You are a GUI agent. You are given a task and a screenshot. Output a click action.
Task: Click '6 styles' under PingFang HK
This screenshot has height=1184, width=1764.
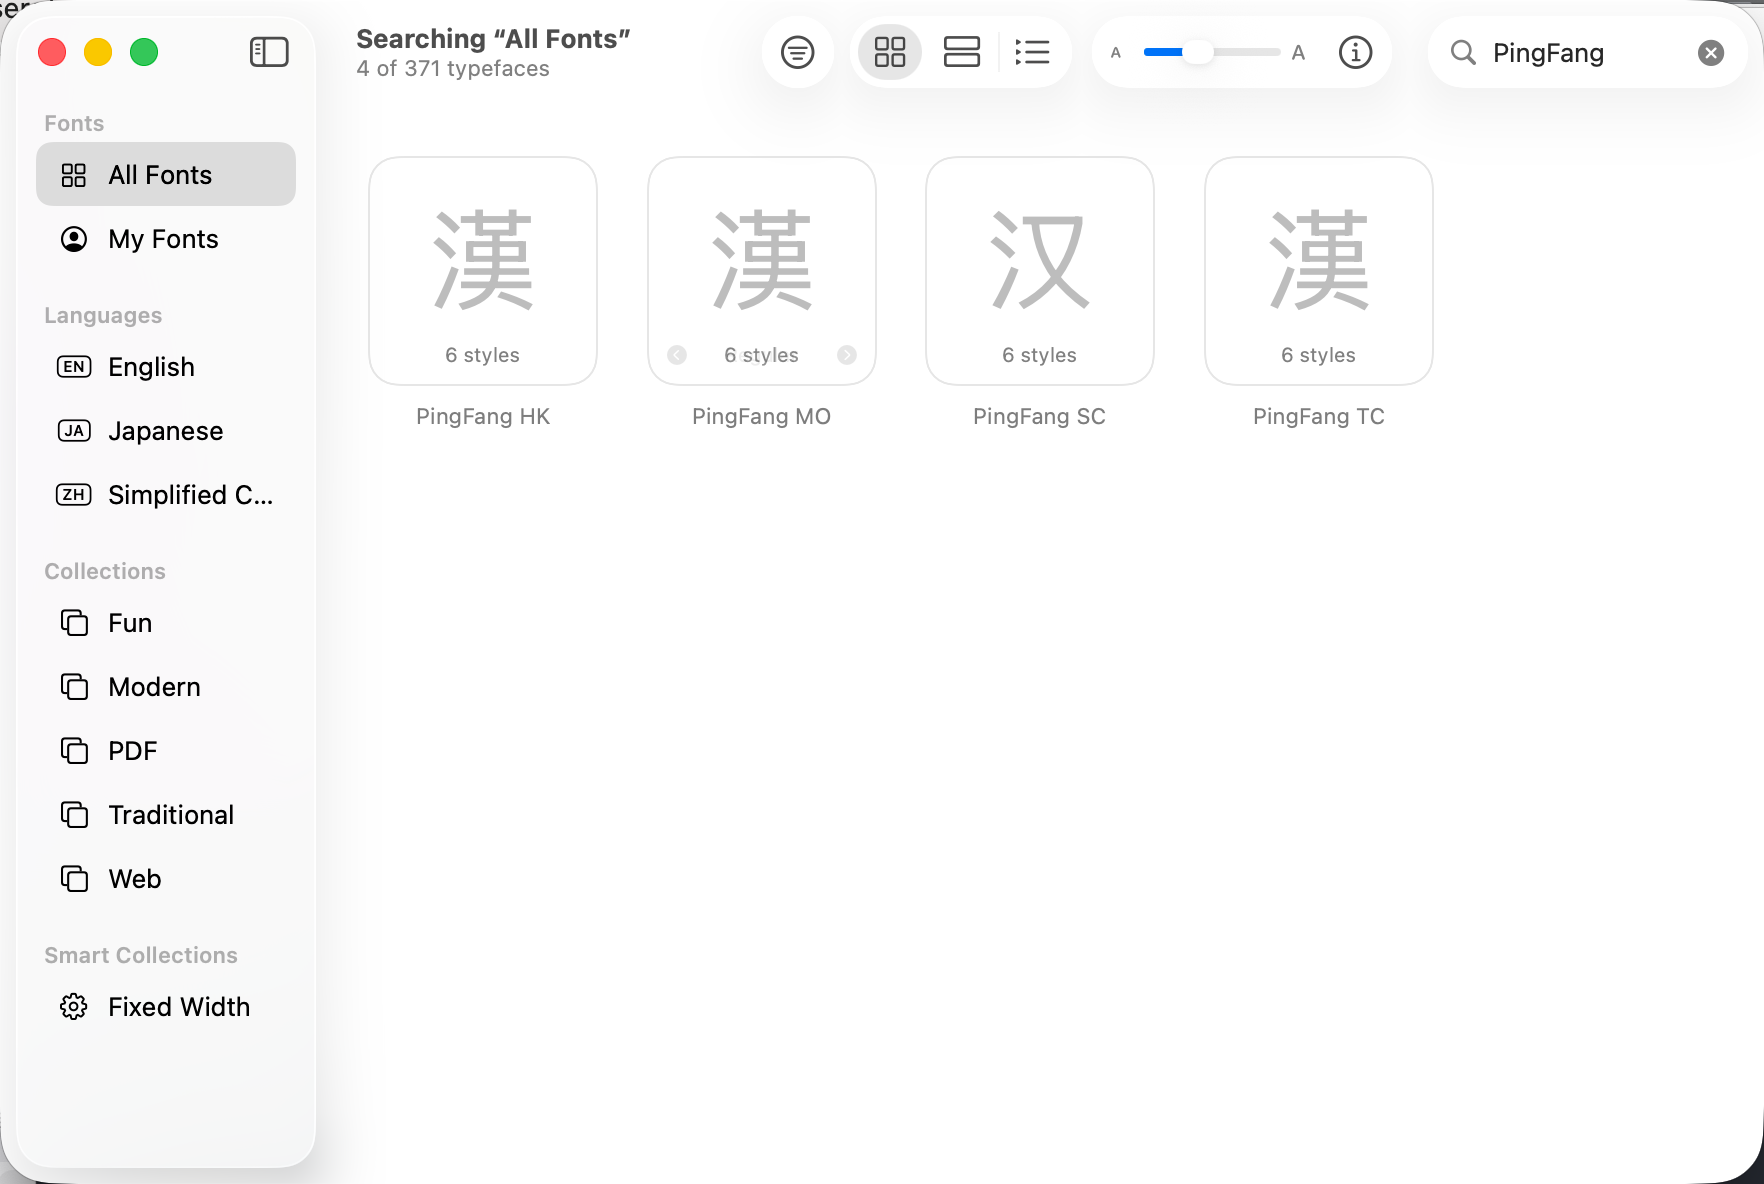[483, 355]
